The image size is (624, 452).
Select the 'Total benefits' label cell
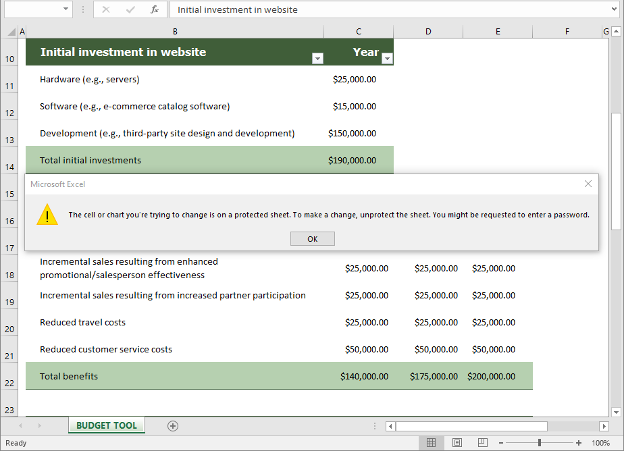[175, 376]
